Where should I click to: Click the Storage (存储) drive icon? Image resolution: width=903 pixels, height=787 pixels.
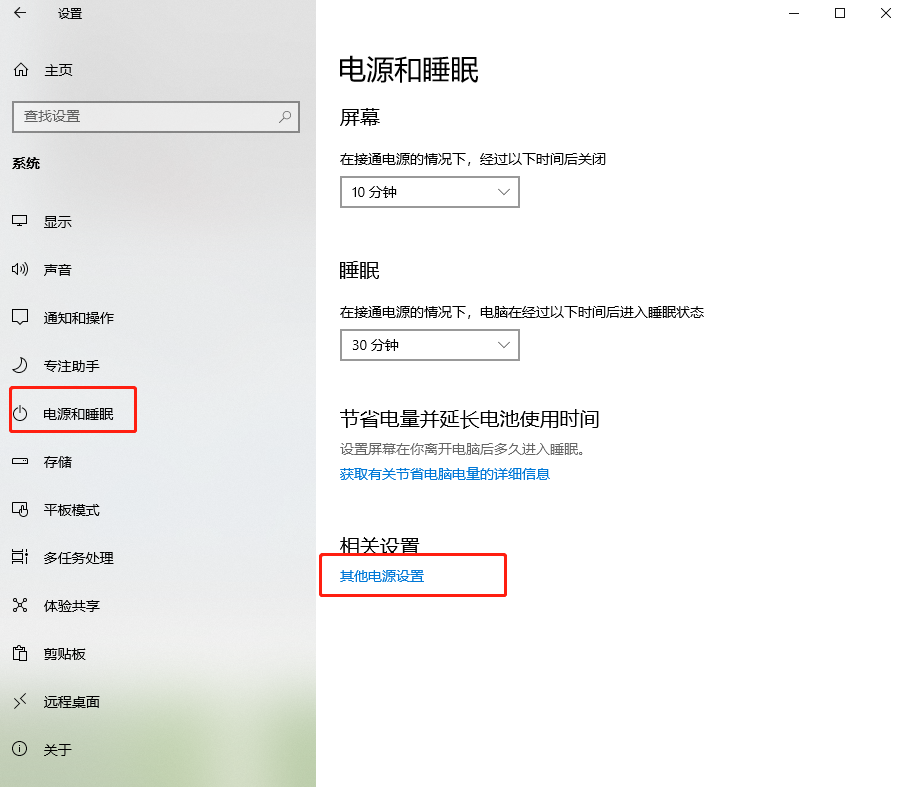pyautogui.click(x=20, y=462)
